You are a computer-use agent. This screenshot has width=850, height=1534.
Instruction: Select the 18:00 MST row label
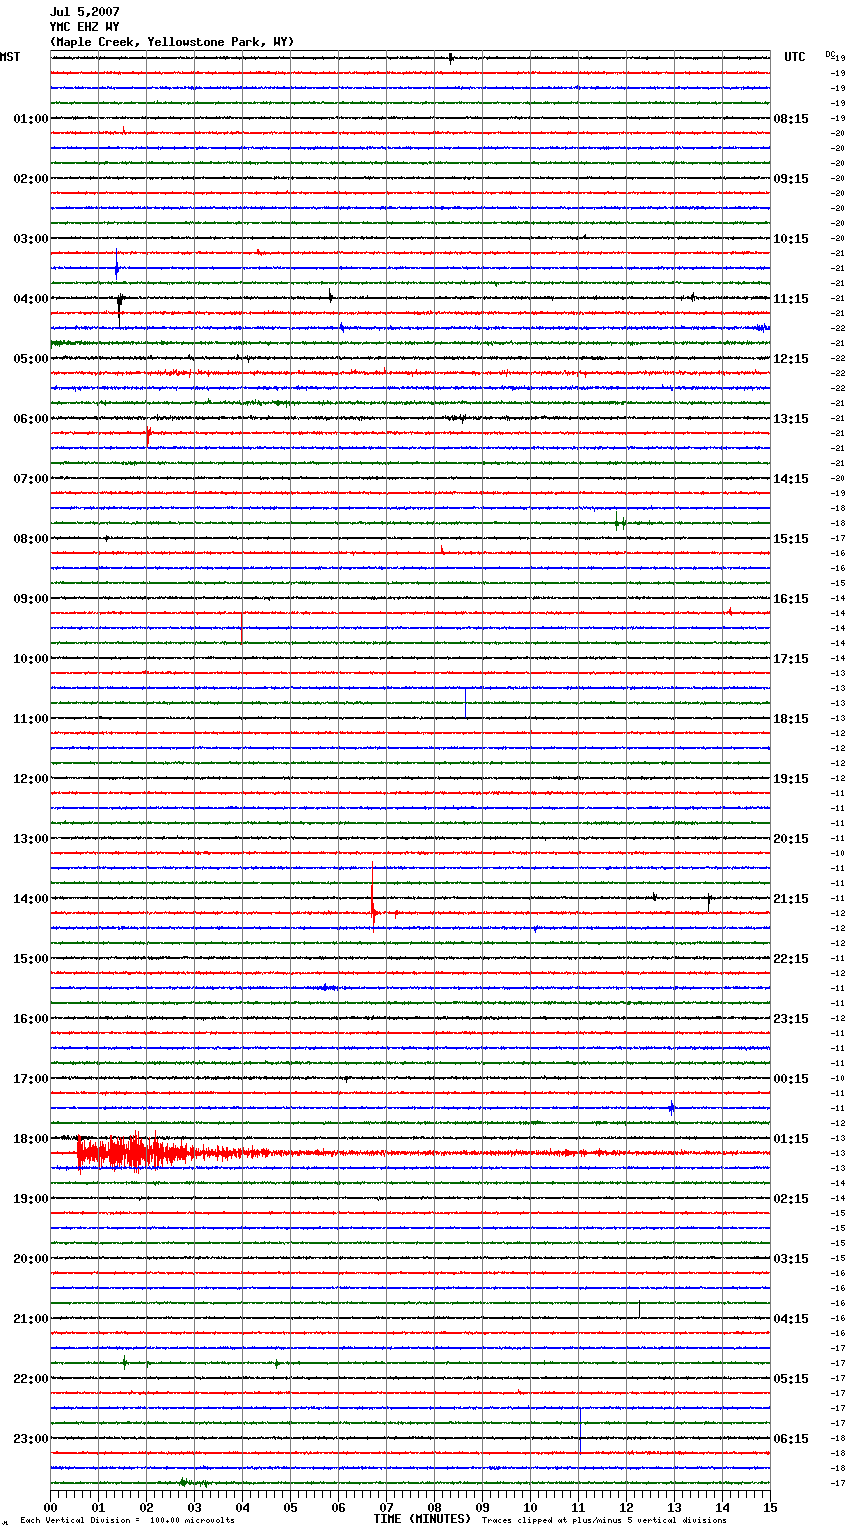point(30,1139)
